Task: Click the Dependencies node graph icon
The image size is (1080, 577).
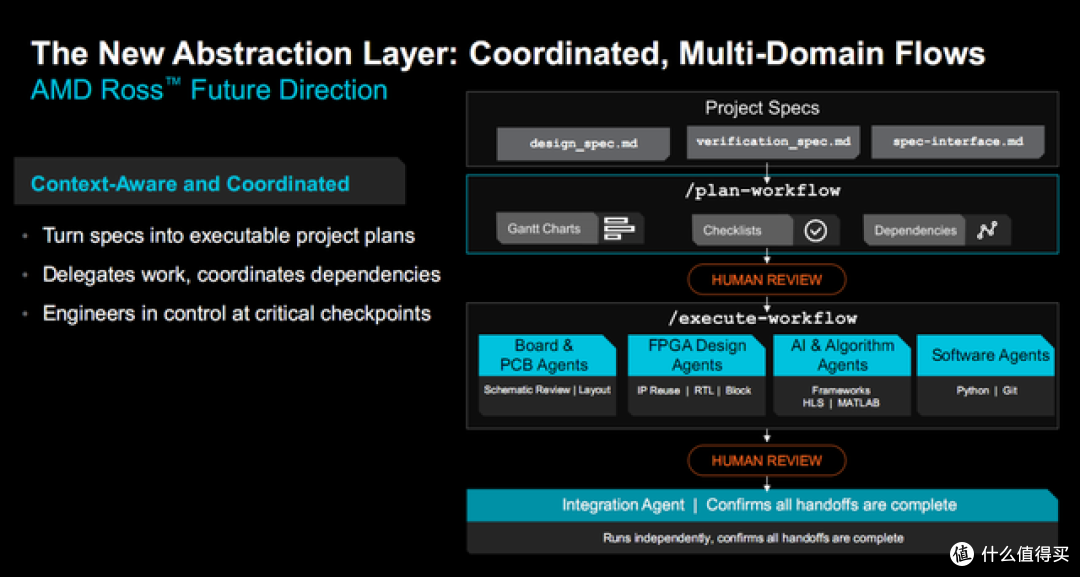Action: [986, 231]
